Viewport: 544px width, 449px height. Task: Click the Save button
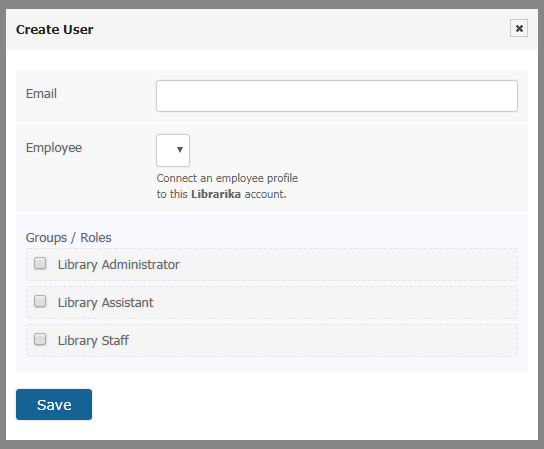54,405
